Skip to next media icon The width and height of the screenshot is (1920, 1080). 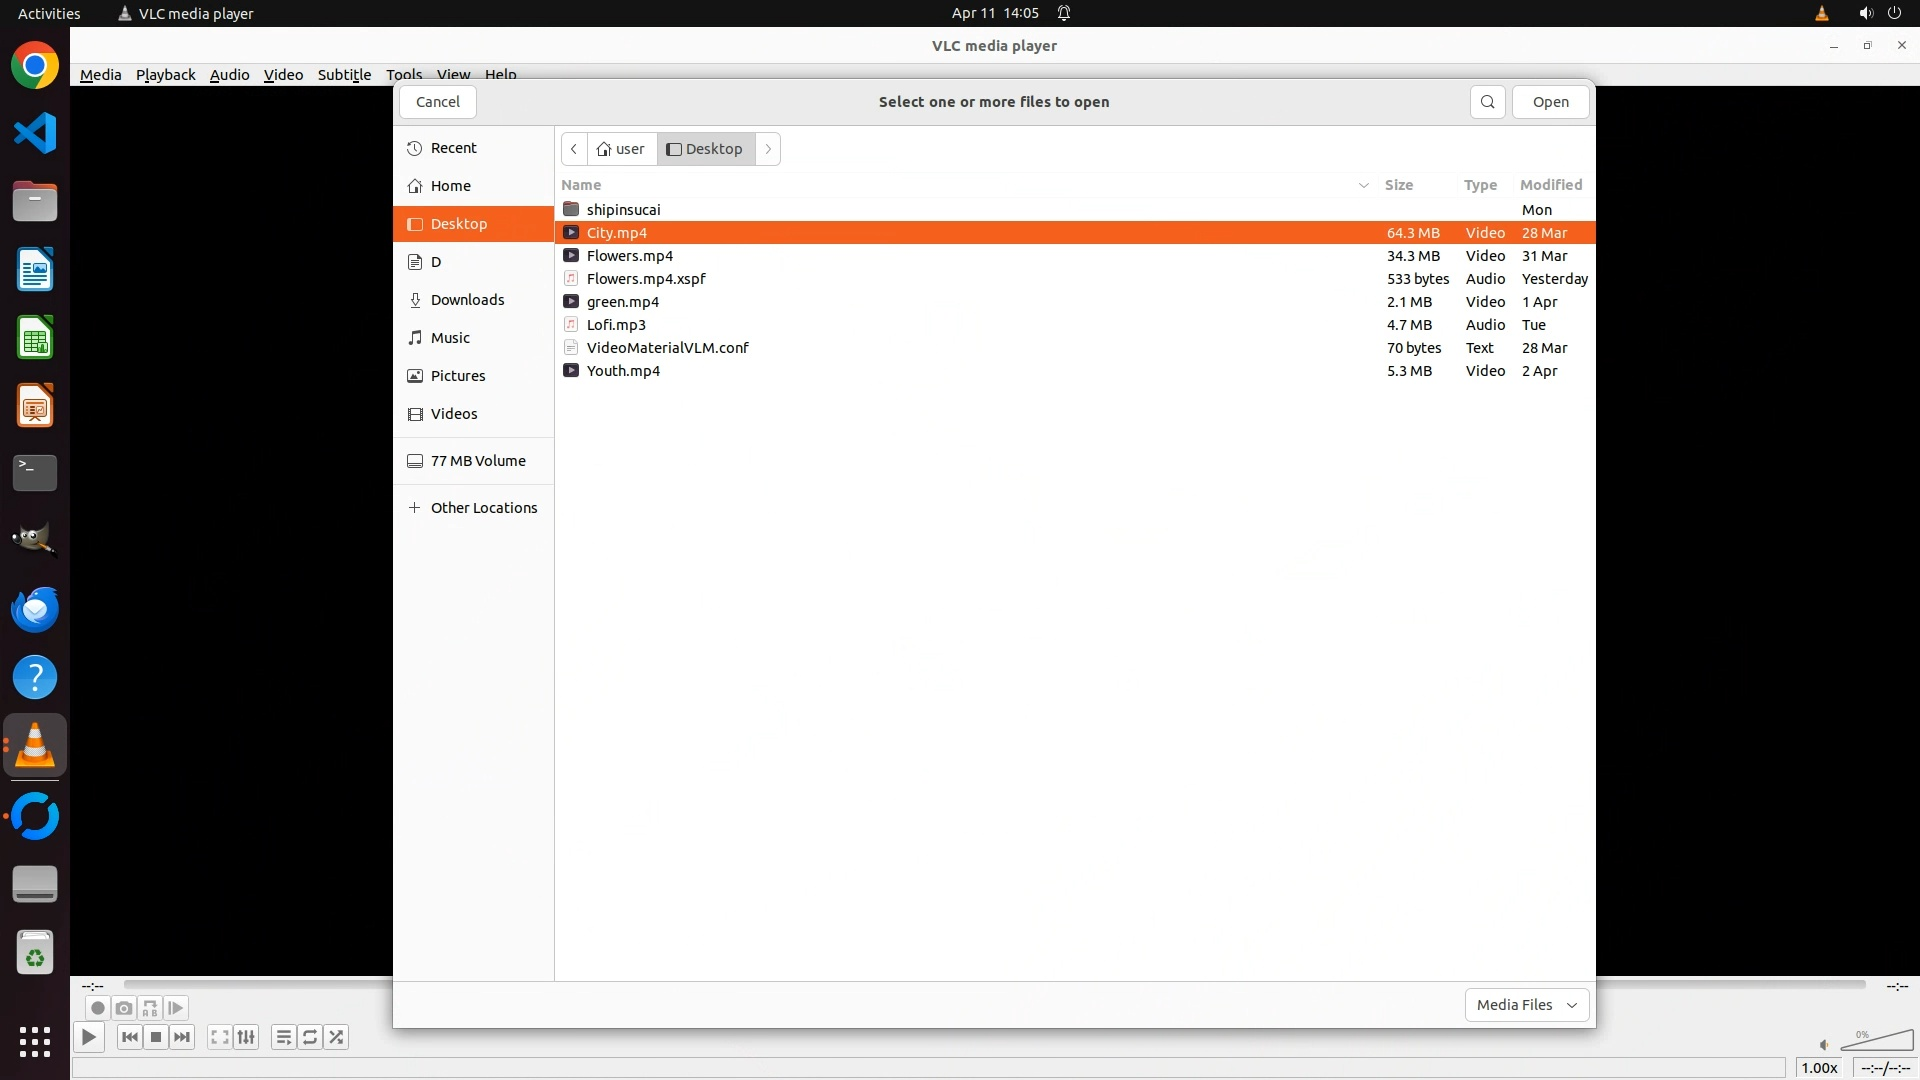pyautogui.click(x=182, y=1037)
